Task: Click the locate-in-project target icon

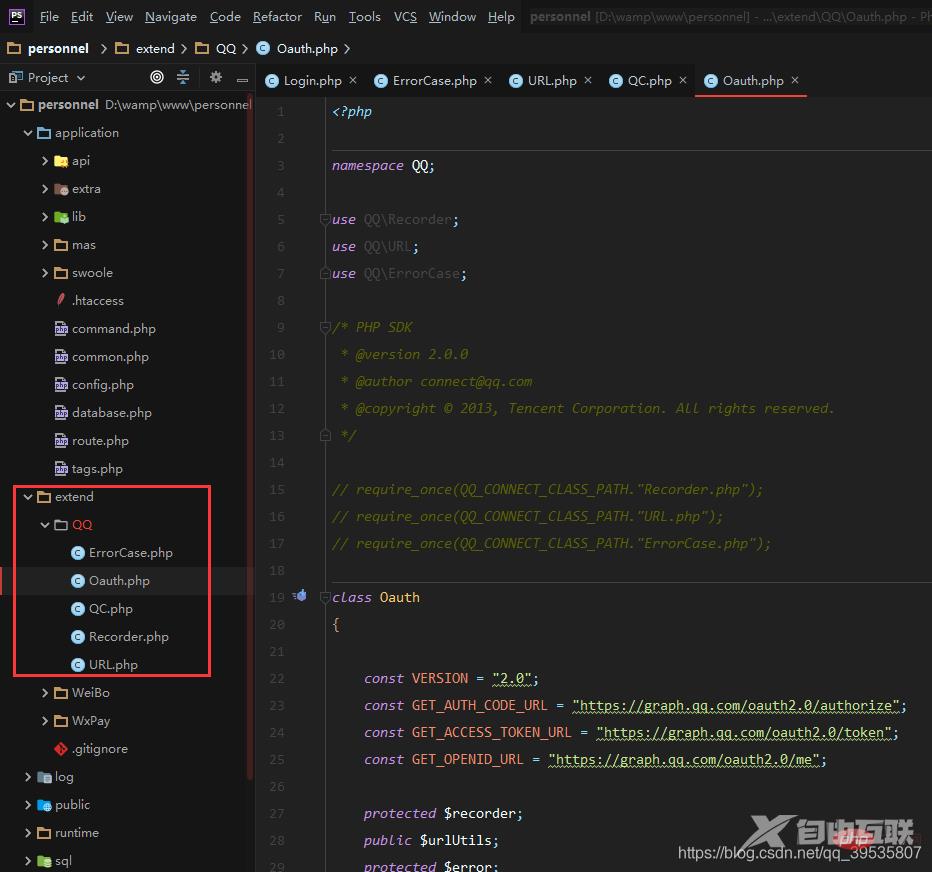Action: click(x=157, y=77)
